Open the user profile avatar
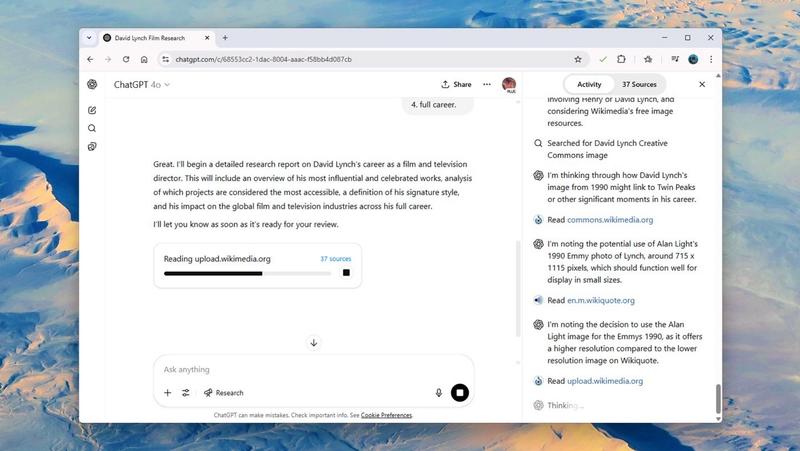 509,84
